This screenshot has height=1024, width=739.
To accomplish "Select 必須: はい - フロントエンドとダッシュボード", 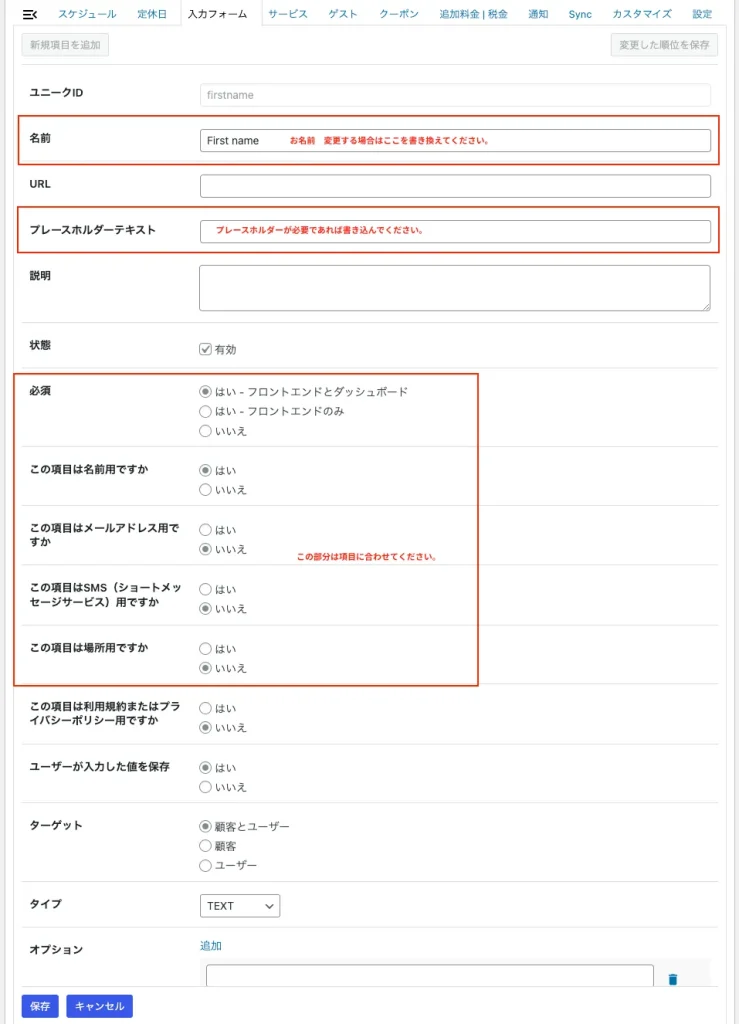I will [205, 392].
